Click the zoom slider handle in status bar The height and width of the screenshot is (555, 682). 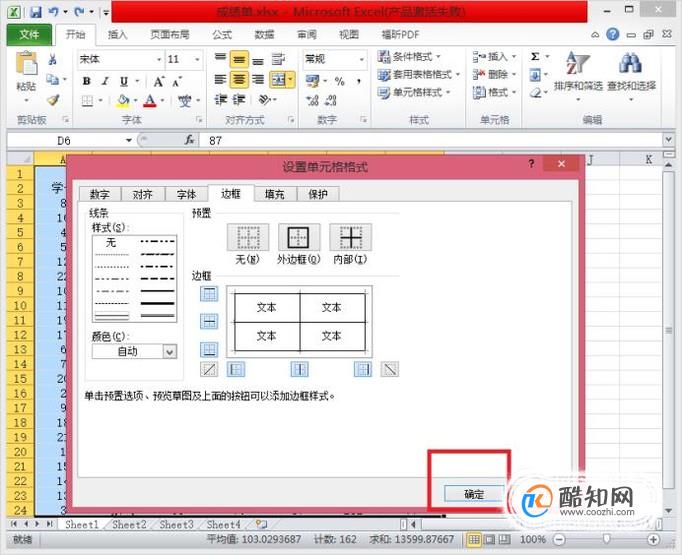(x=606, y=539)
